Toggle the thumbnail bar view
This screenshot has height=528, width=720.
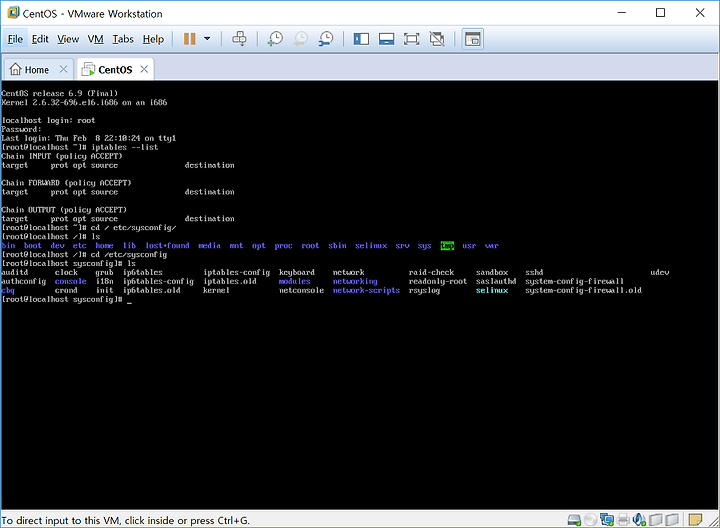click(387, 39)
